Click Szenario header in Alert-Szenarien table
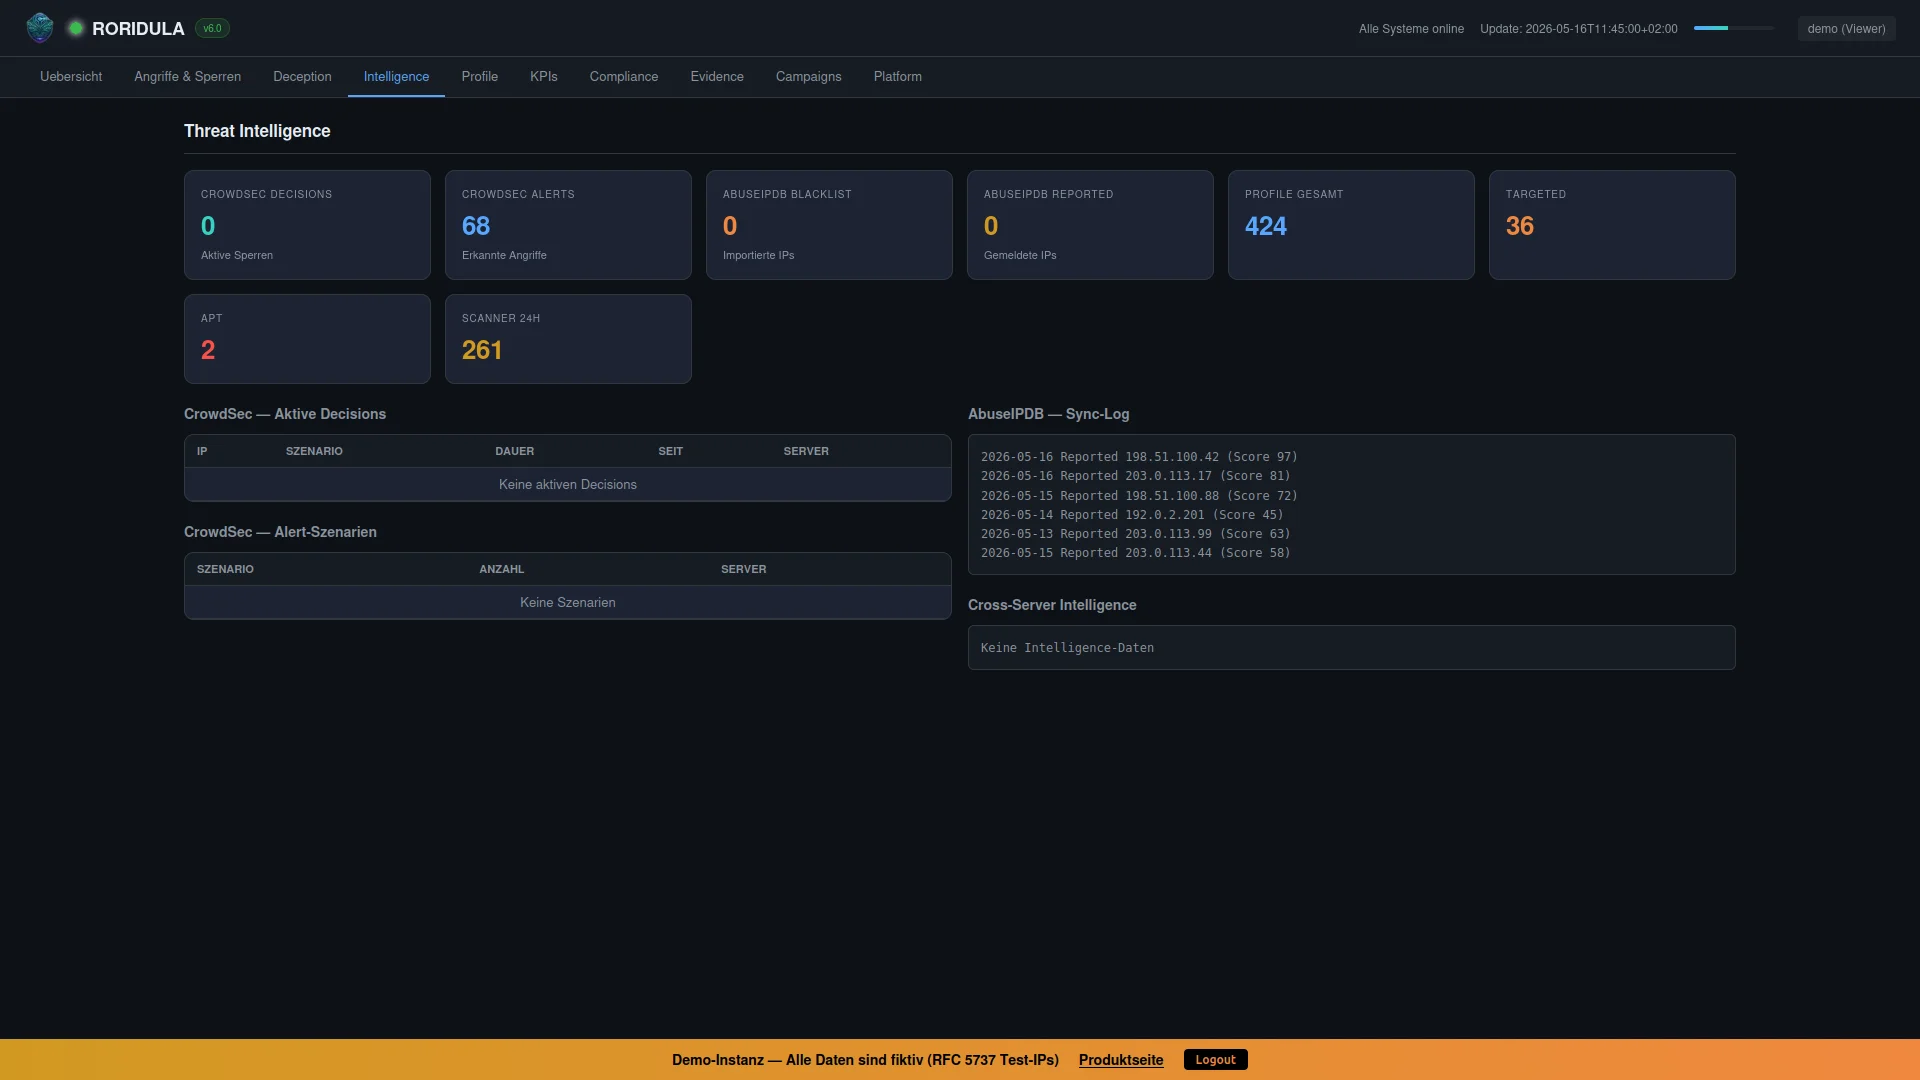The image size is (1920, 1080). point(225,569)
